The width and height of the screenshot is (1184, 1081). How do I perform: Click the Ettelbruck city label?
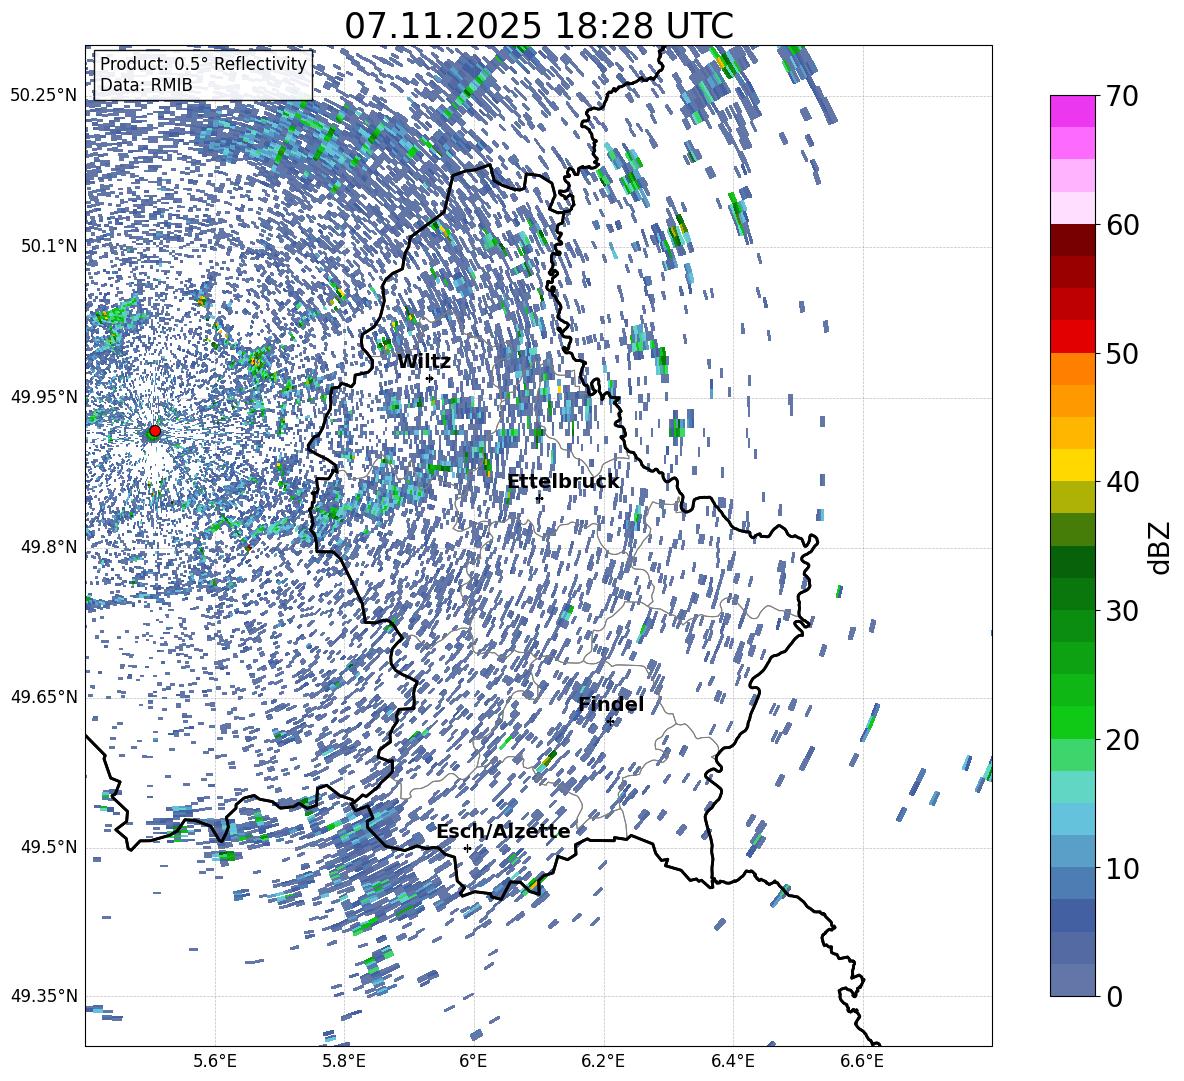coord(563,482)
